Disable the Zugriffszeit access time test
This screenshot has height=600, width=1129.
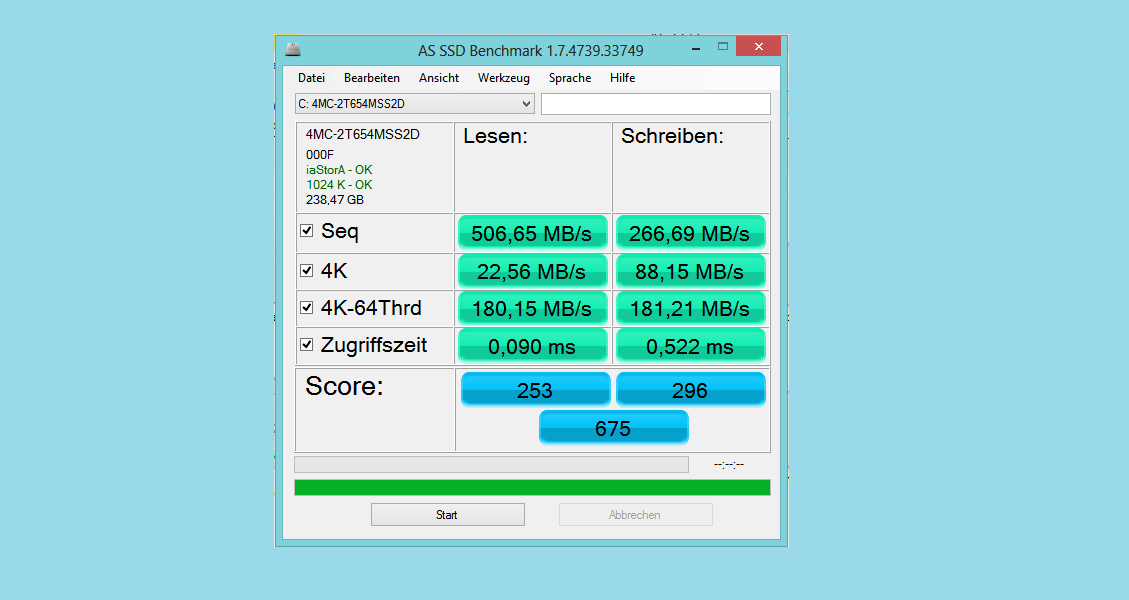(x=307, y=344)
